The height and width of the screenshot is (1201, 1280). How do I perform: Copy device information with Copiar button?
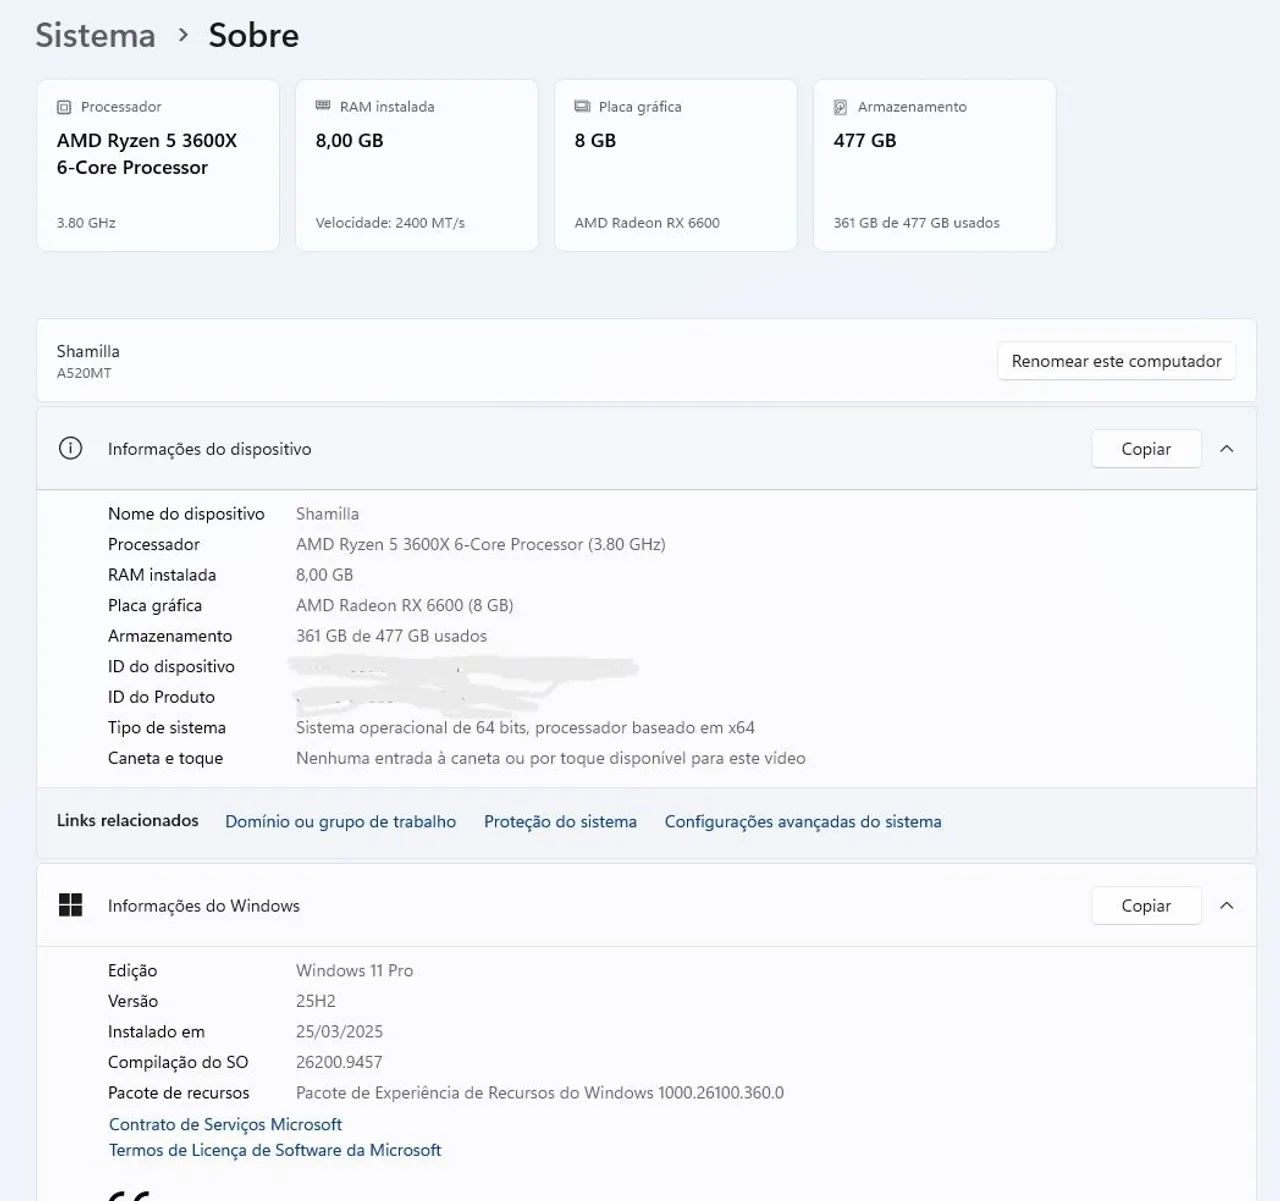[x=1146, y=449]
